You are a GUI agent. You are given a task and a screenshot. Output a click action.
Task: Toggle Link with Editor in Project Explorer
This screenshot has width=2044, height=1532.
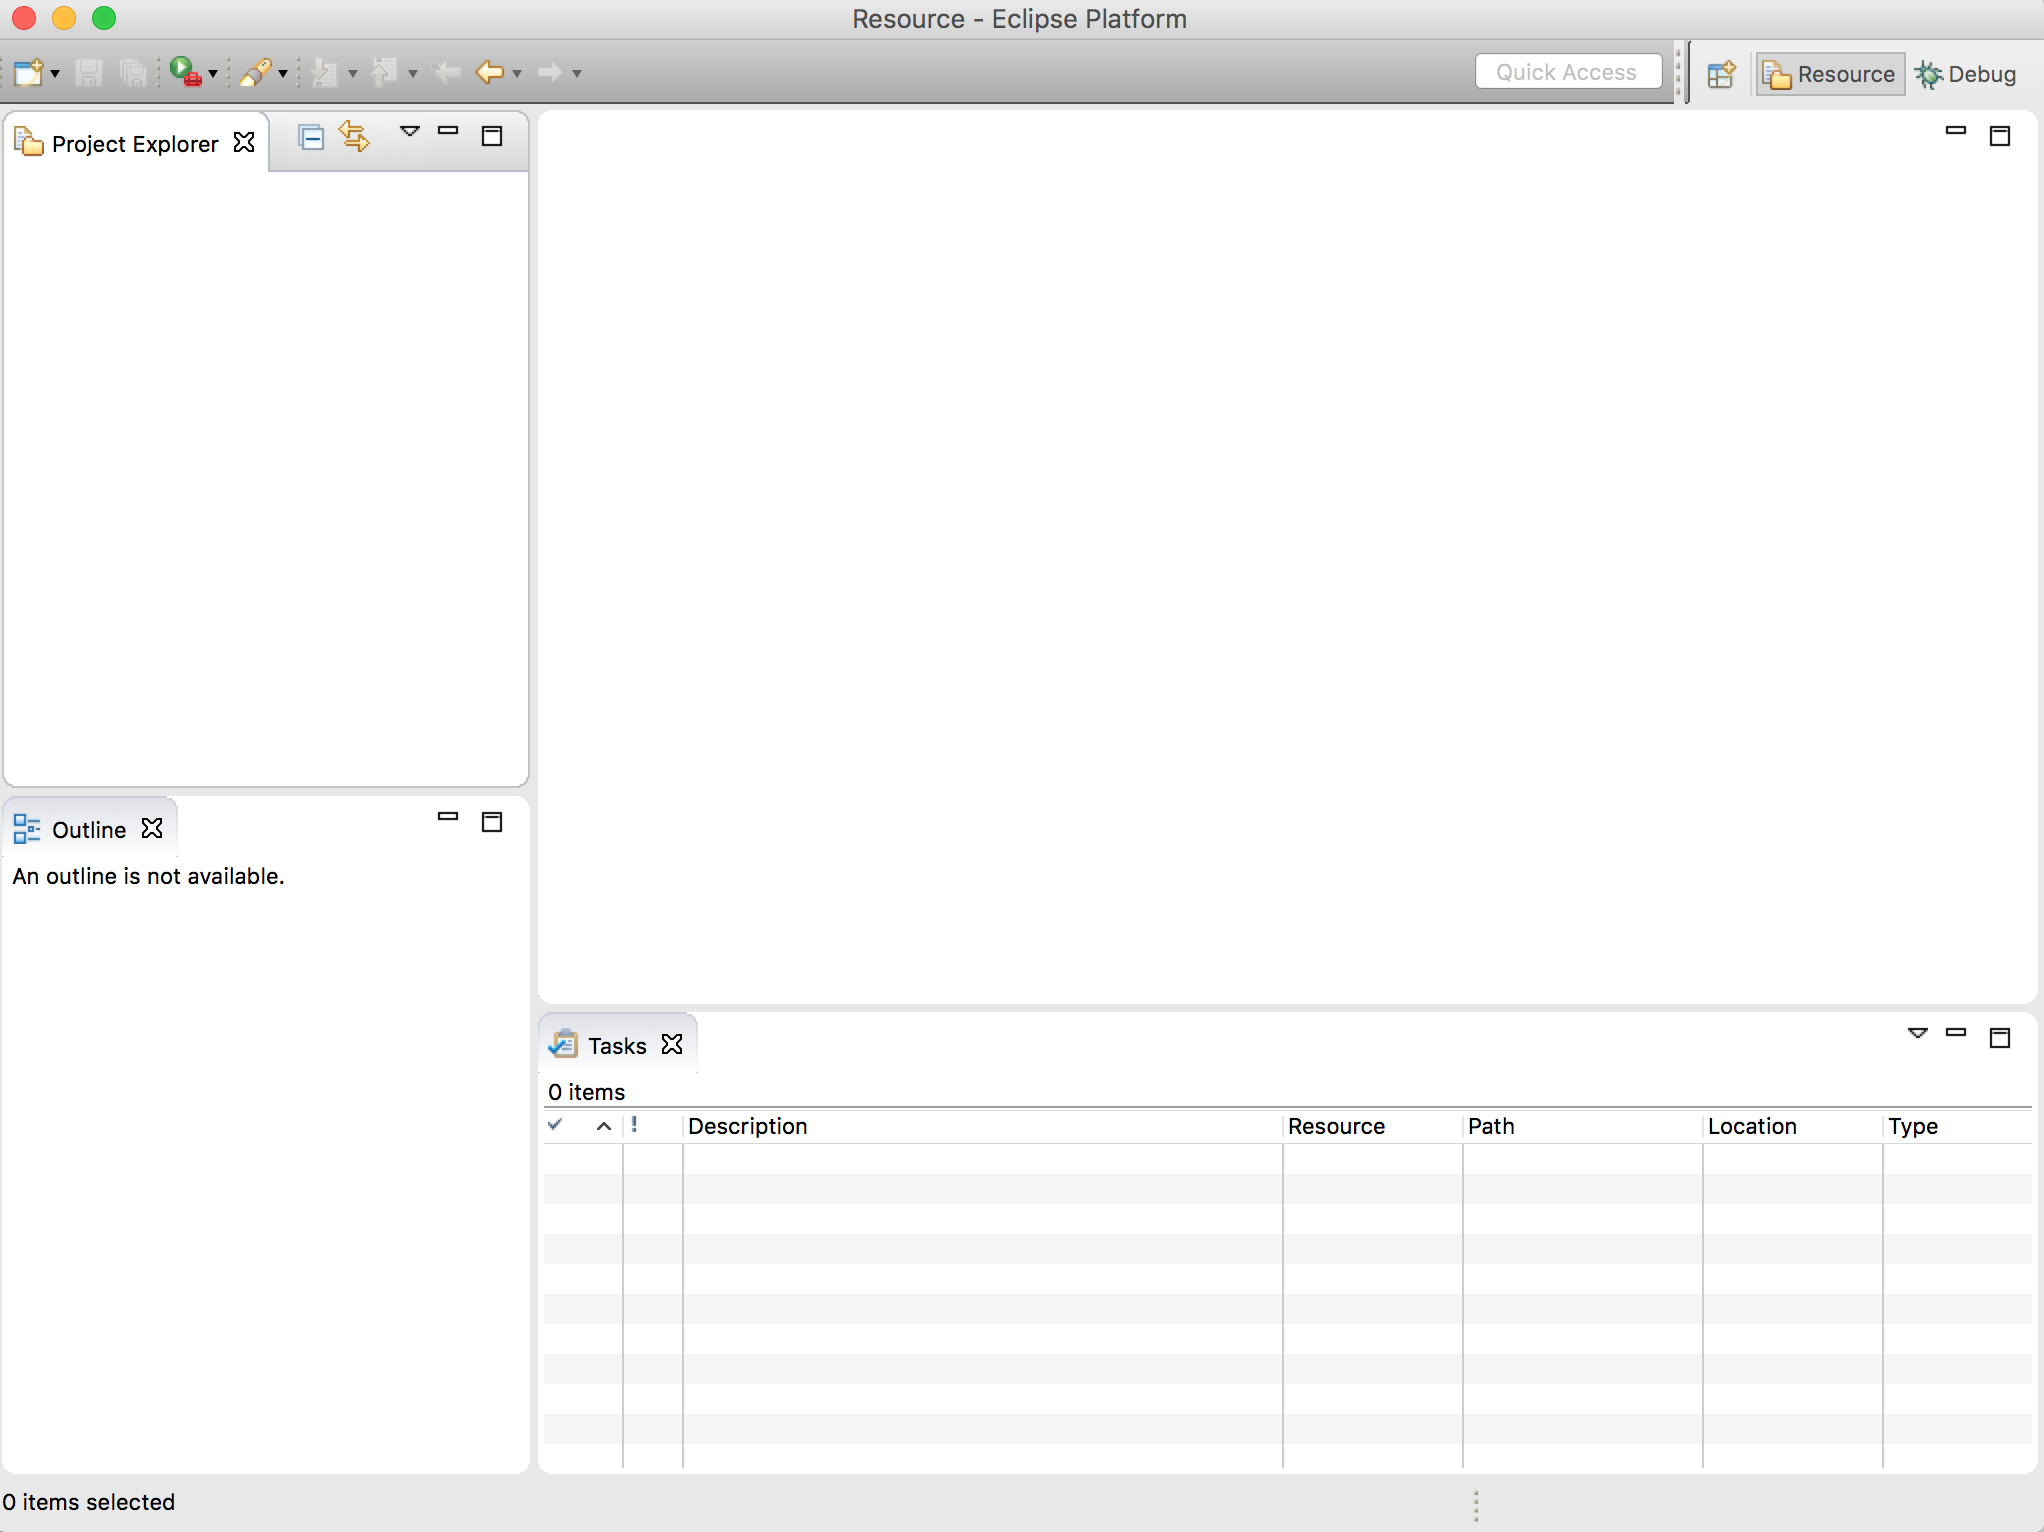coord(354,136)
